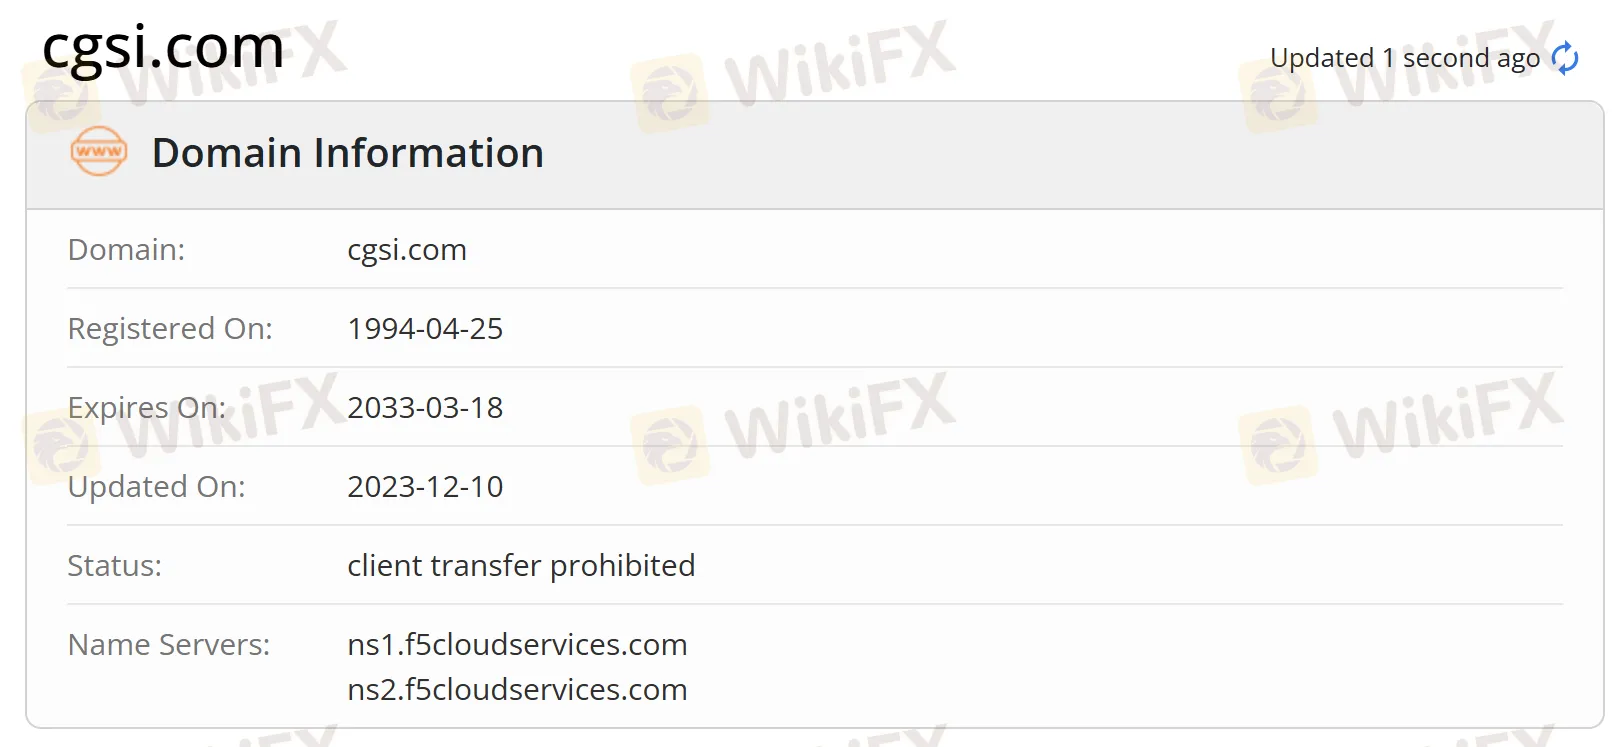Viewport: 1621px width, 747px height.
Task: Click the Expires On: label
Action: click(147, 408)
